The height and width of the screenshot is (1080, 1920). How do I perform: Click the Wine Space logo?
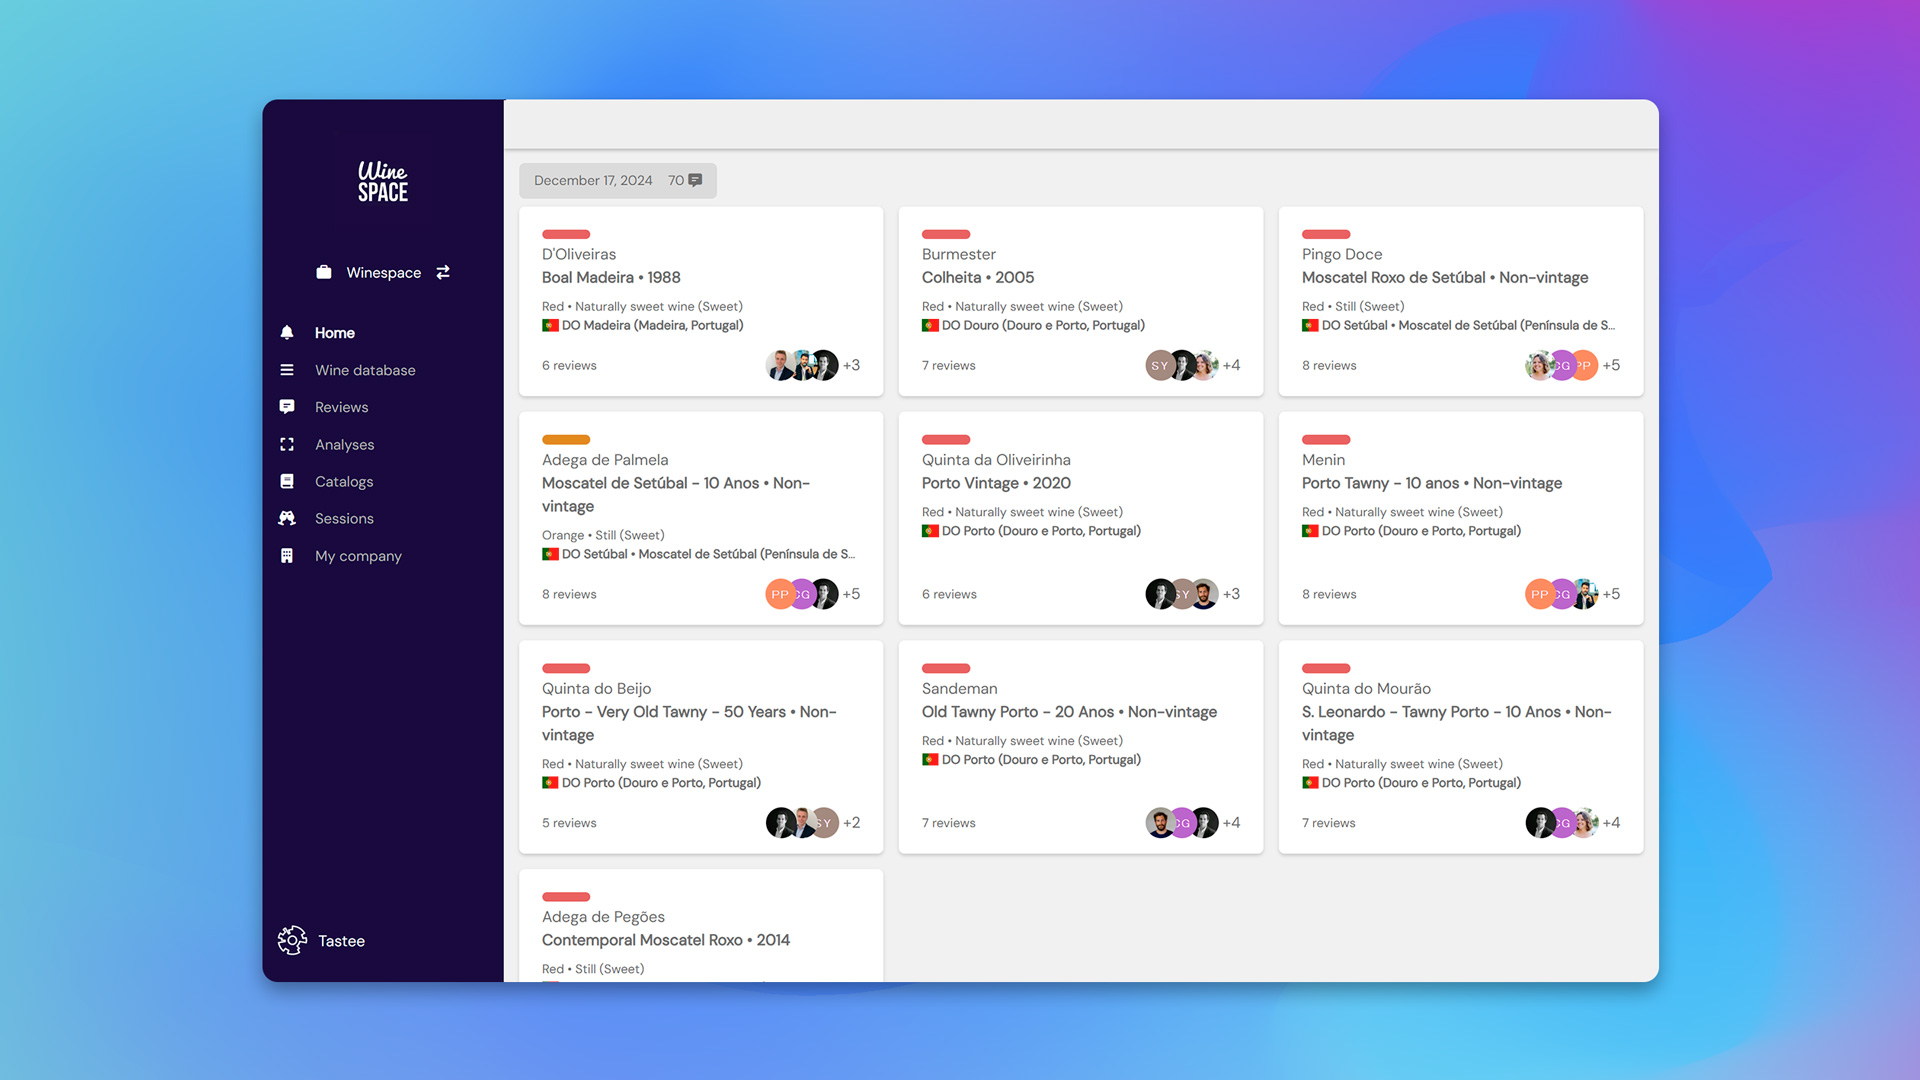(x=383, y=182)
